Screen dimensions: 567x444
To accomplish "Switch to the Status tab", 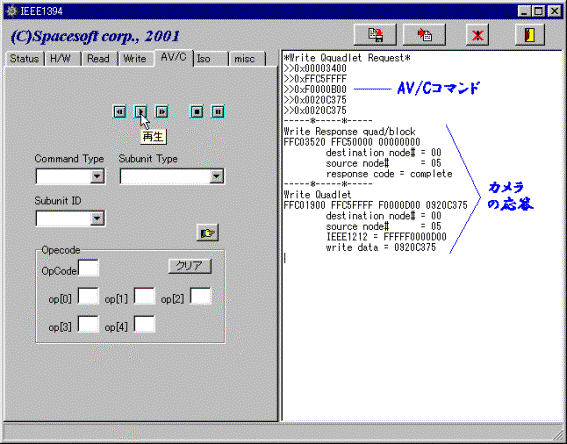I will pyautogui.click(x=24, y=59).
